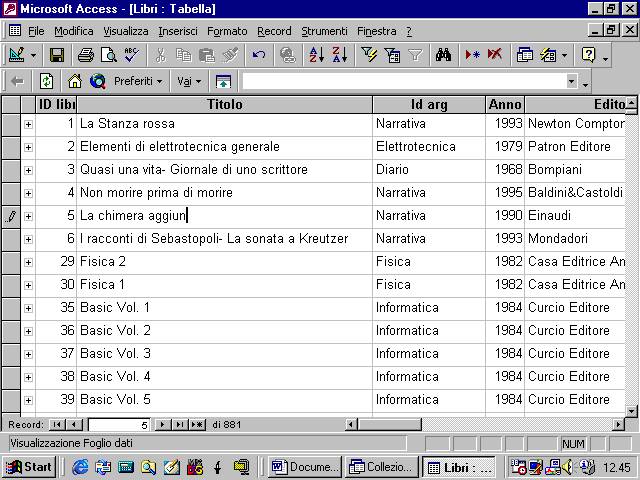Refresh the current page on Web toolbar

point(47,81)
